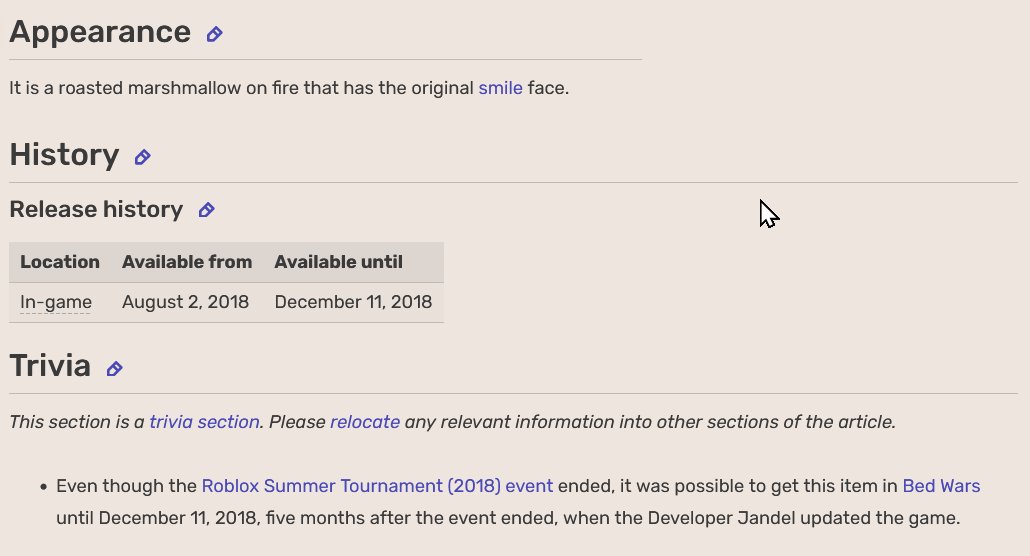This screenshot has height=556, width=1030.
Task: Click the edit pencil next to Trivia heading
Action: click(x=114, y=369)
